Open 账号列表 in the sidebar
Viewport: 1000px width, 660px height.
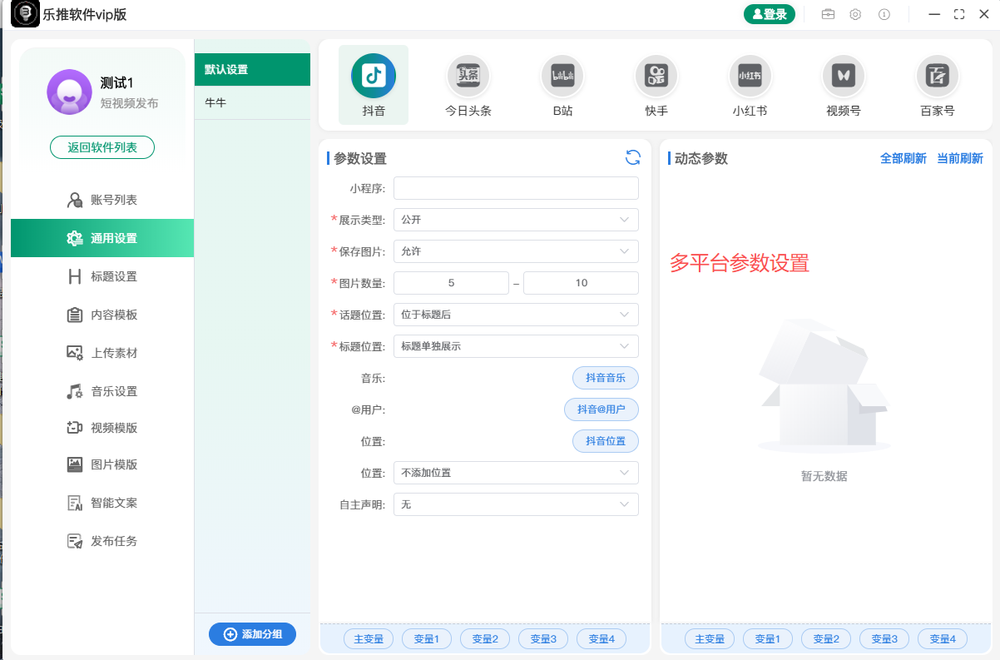[x=101, y=199]
